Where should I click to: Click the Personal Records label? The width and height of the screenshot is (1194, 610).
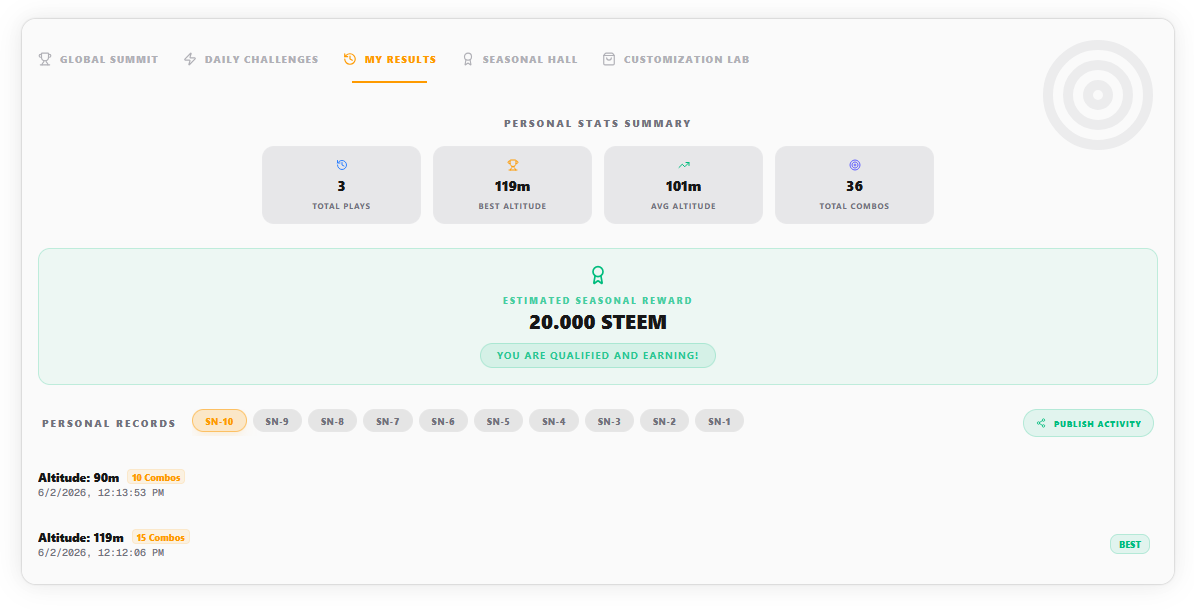109,423
